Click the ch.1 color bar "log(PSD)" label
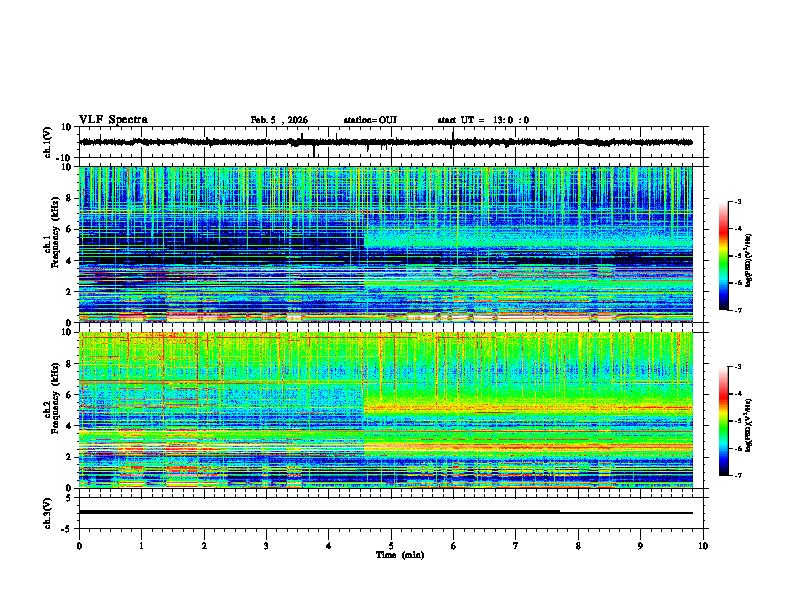Viewport: 792px width, 612px height. (748, 260)
